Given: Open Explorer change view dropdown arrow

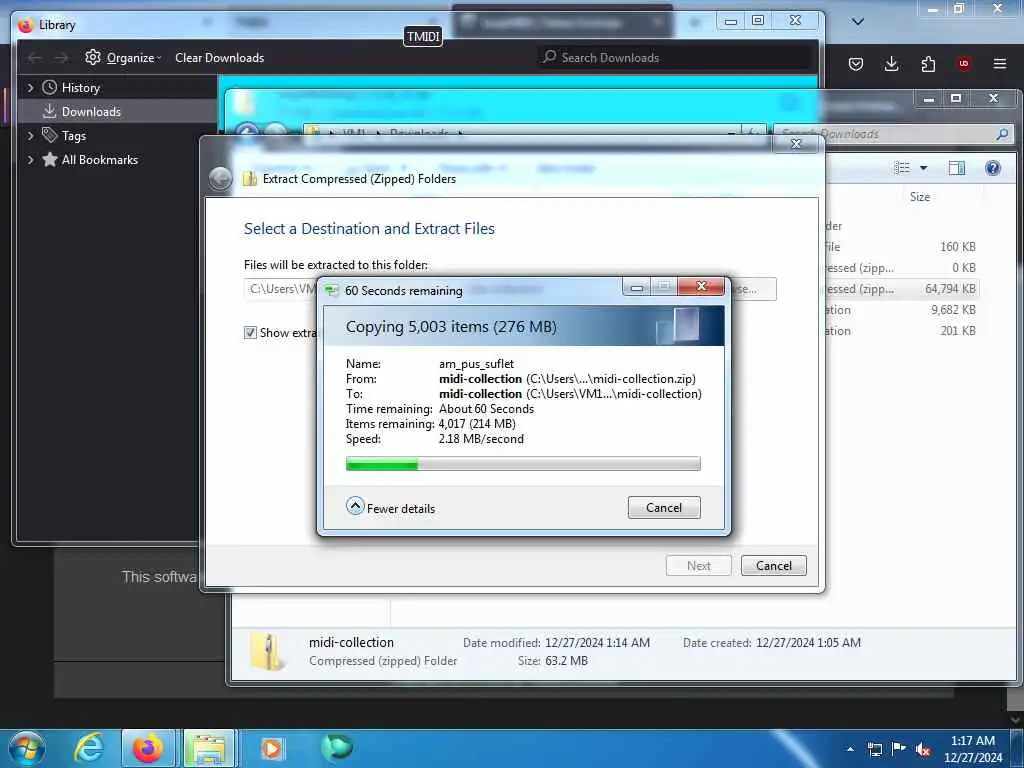Looking at the screenshot, I should pos(923,168).
